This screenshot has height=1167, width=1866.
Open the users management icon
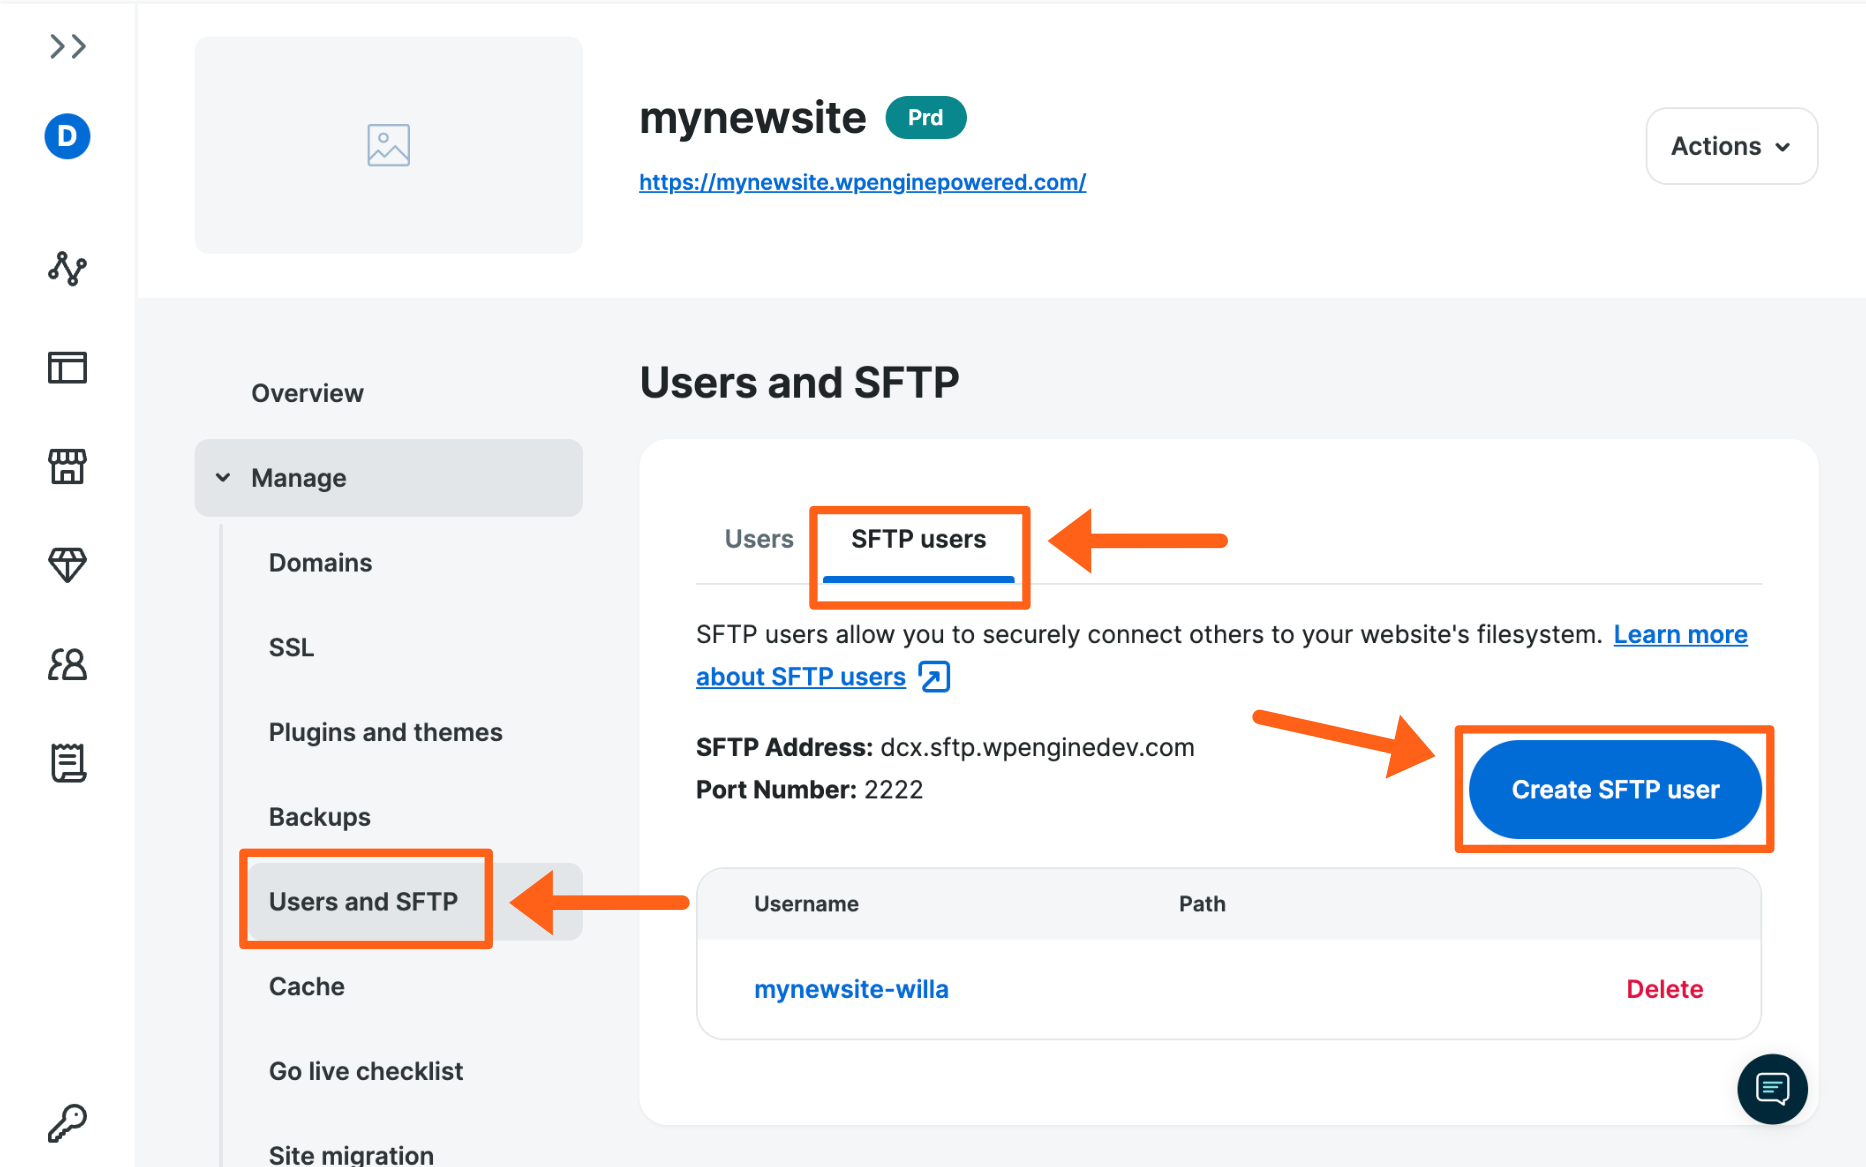point(66,664)
